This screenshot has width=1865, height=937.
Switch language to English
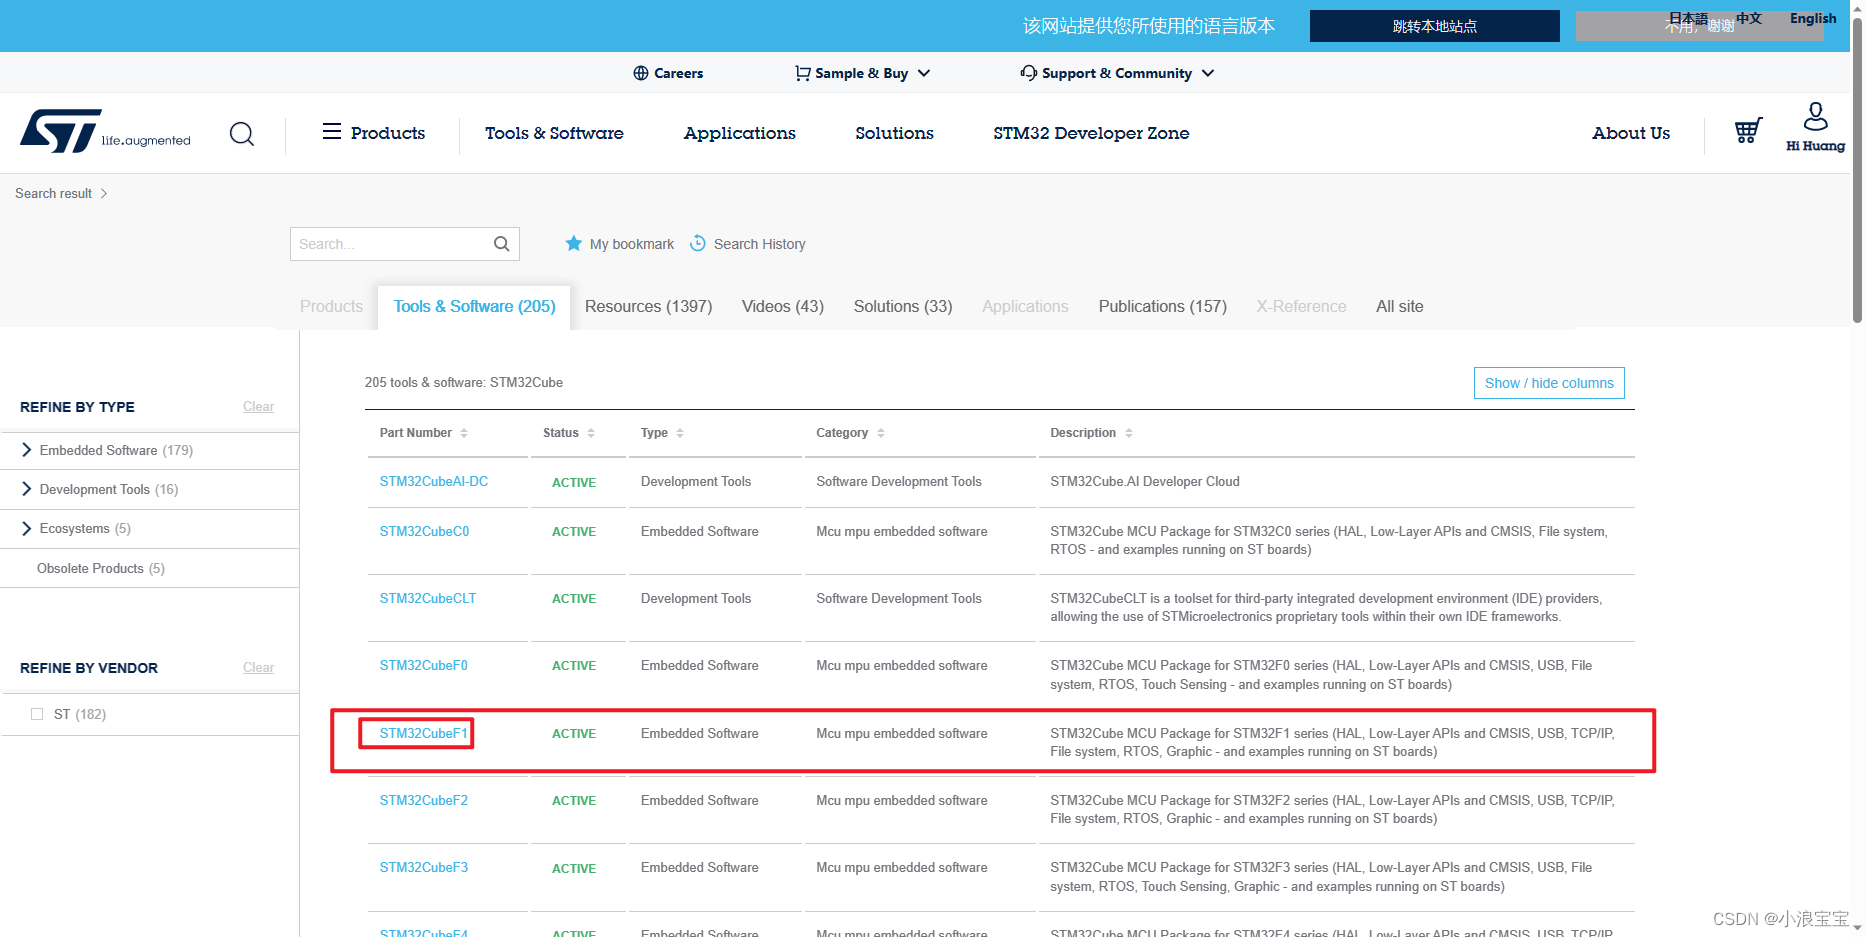(1813, 18)
